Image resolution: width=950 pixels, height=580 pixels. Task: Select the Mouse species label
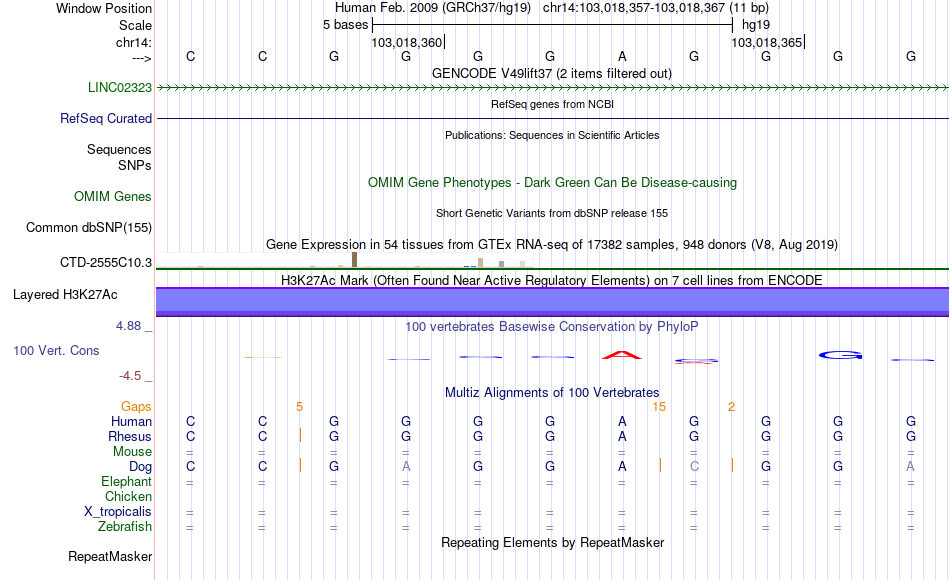(x=132, y=452)
